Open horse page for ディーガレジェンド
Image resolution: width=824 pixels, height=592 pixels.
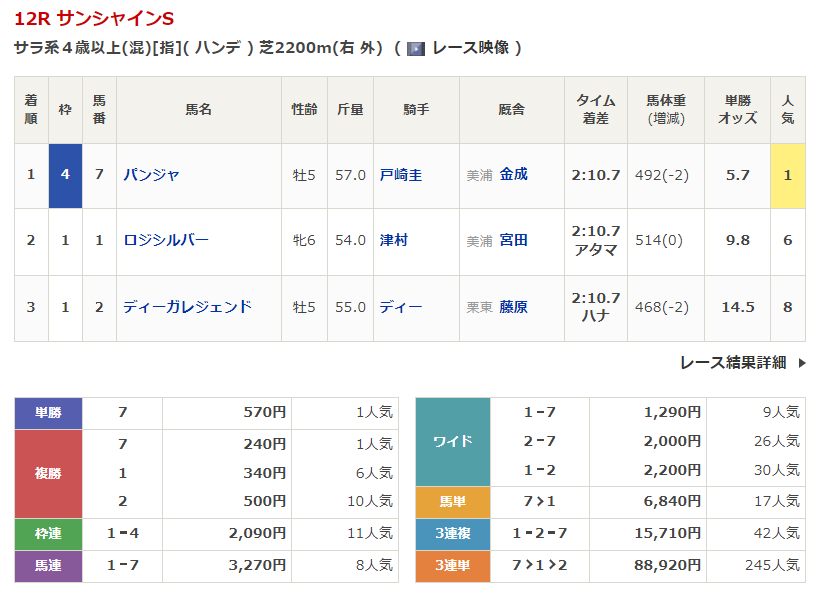(x=187, y=307)
